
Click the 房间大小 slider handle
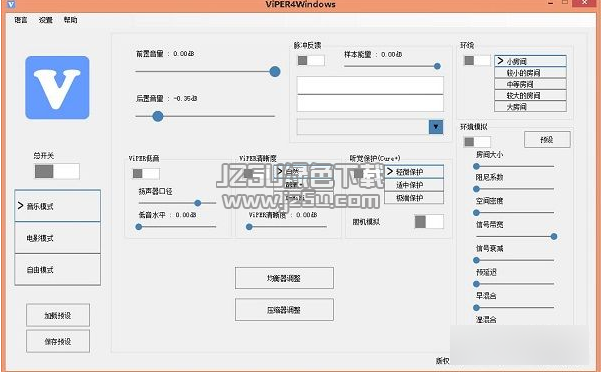click(476, 166)
